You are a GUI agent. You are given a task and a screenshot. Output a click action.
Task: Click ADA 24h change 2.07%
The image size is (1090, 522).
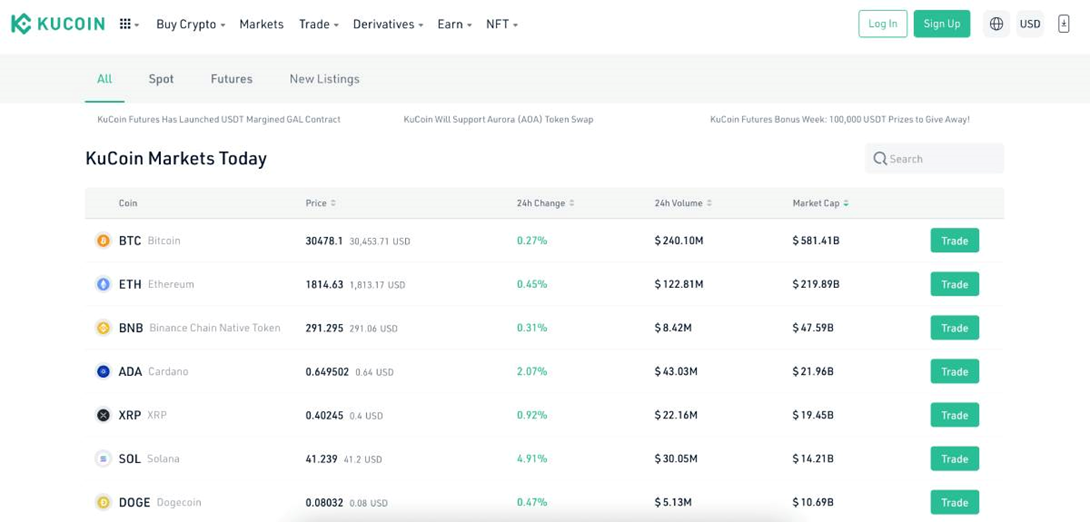pyautogui.click(x=532, y=371)
